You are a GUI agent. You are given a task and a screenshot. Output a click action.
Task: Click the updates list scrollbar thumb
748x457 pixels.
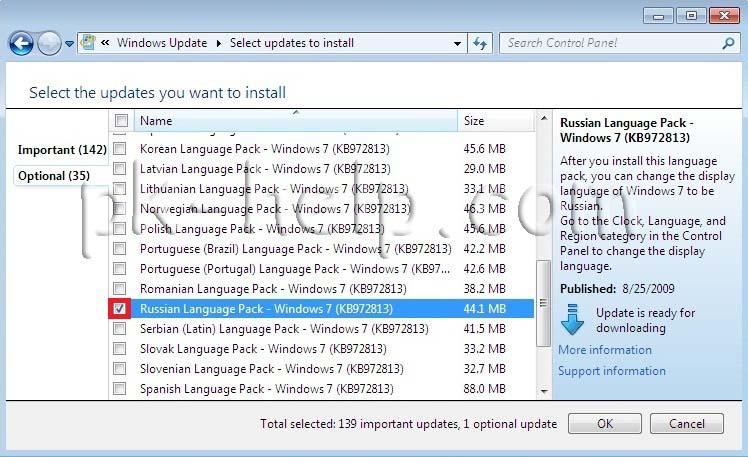pos(543,303)
